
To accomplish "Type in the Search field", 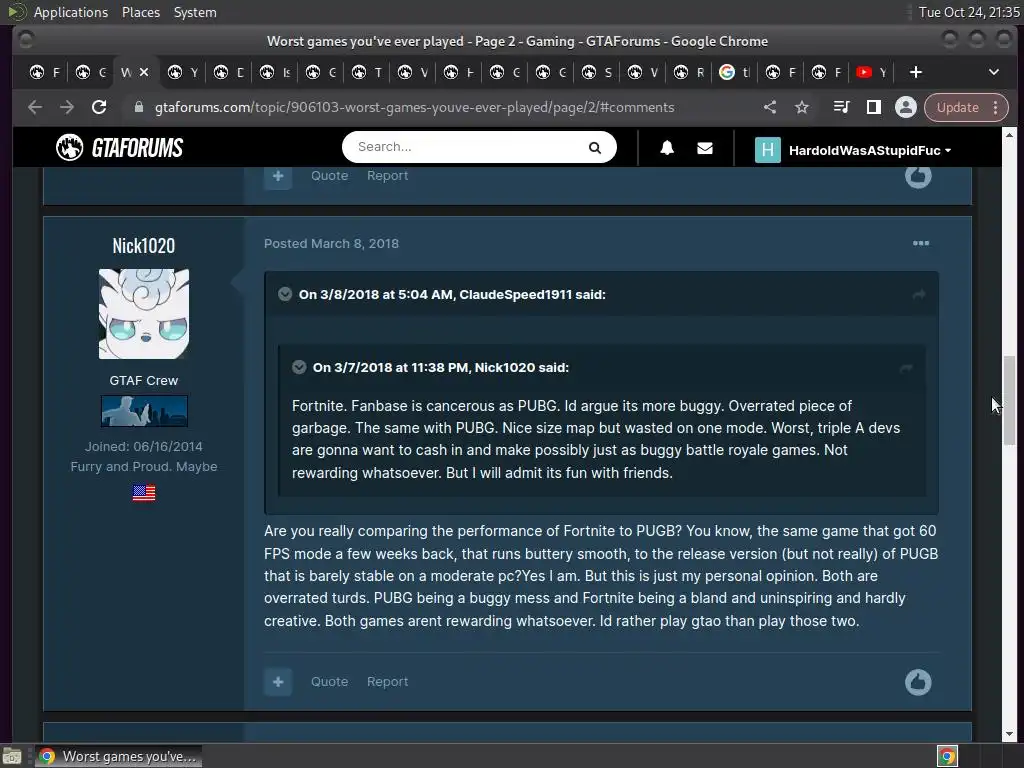I will 467,147.
